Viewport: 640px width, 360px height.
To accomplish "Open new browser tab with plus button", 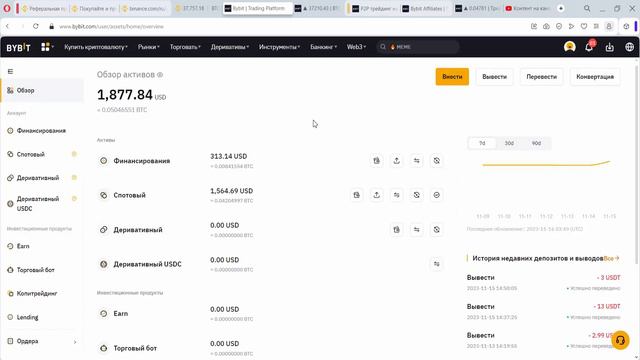I will [x=561, y=8].
